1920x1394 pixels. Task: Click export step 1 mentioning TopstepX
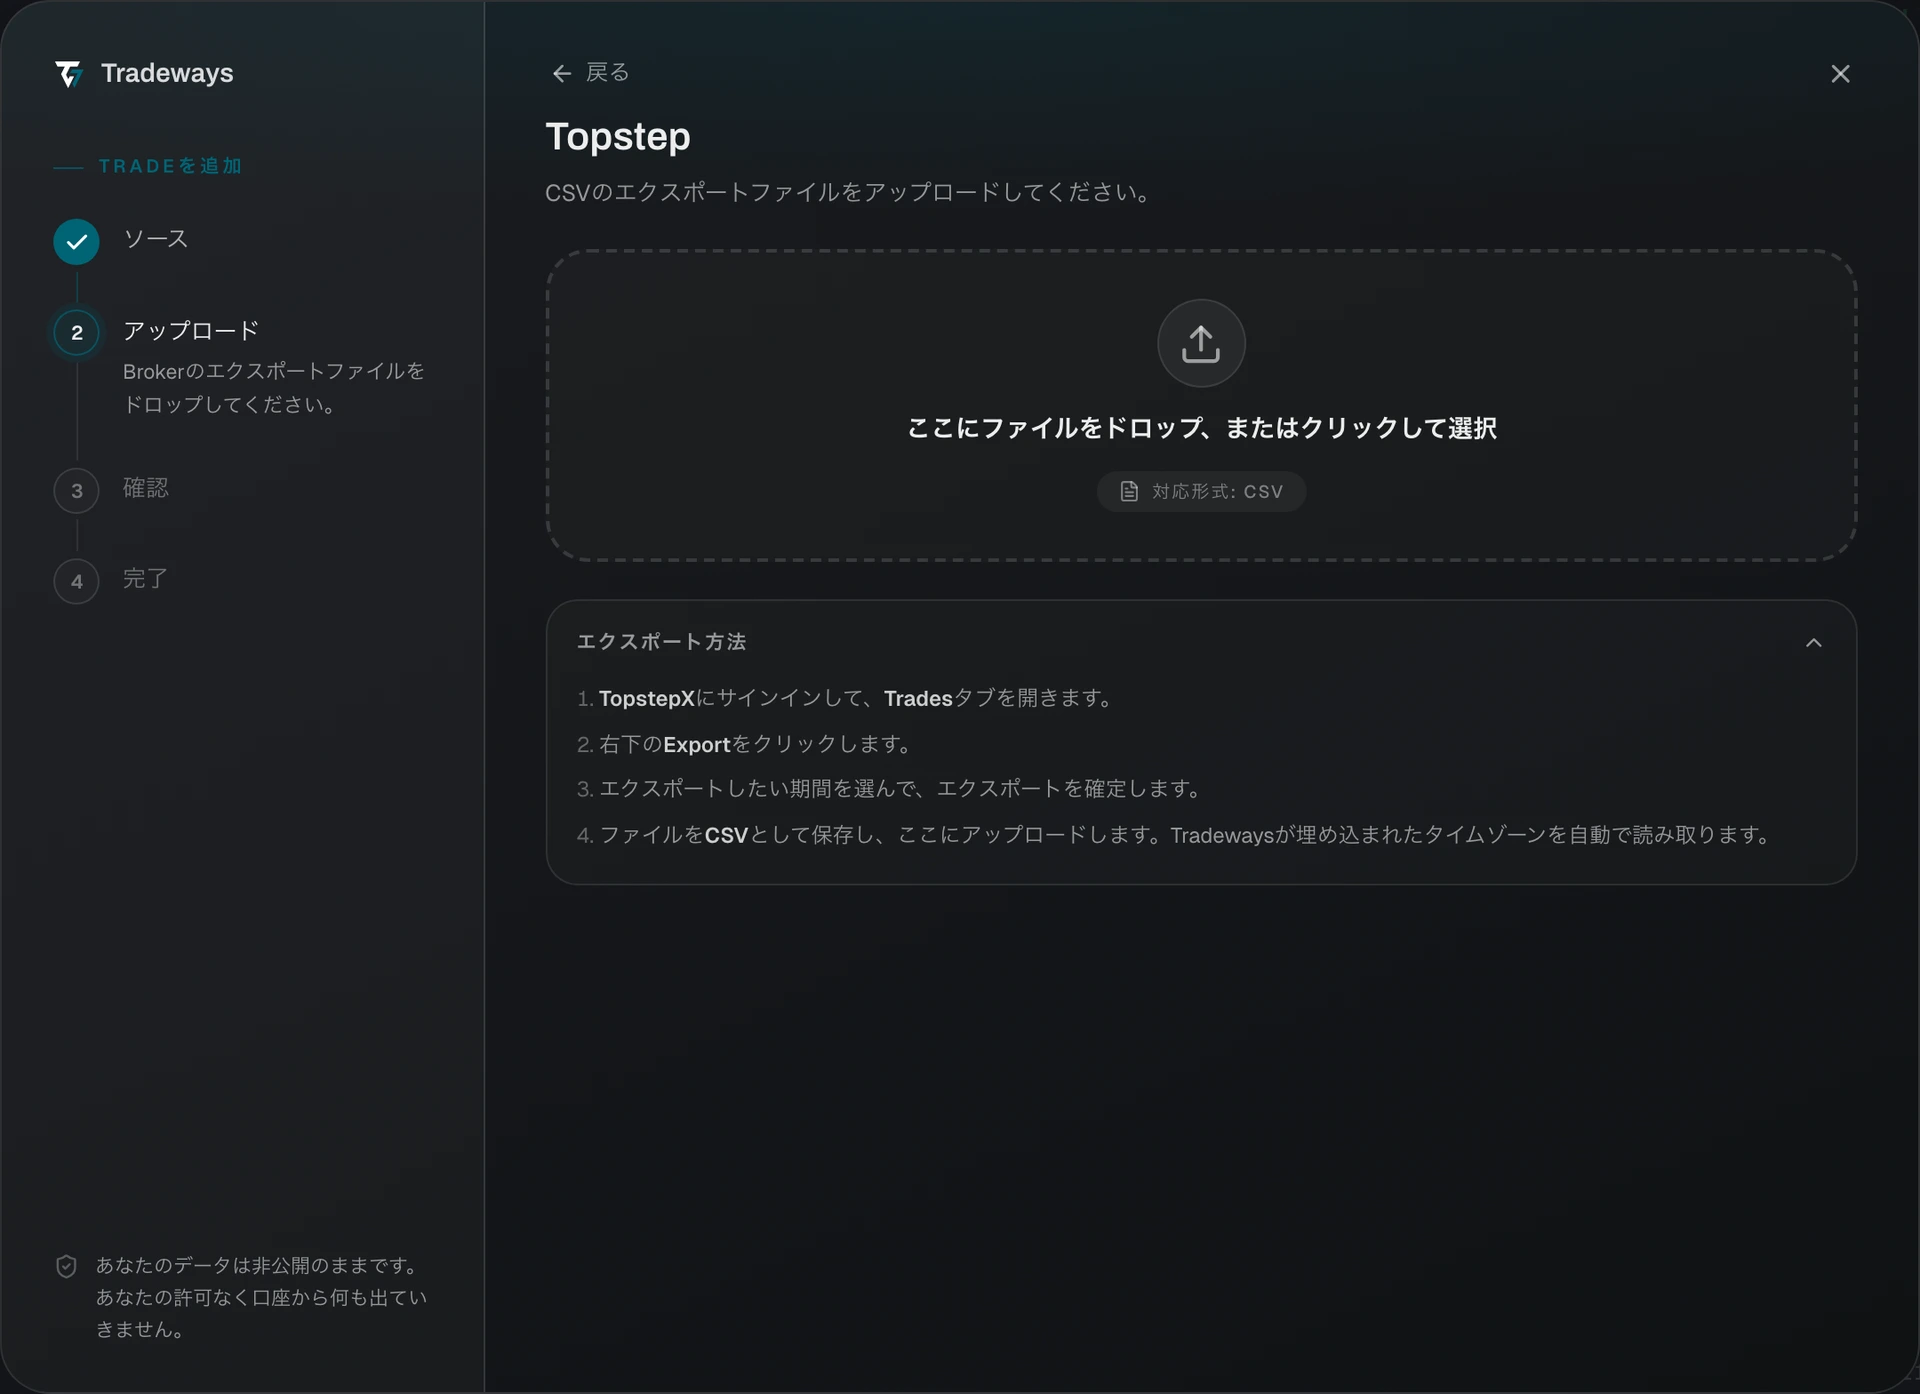846,699
